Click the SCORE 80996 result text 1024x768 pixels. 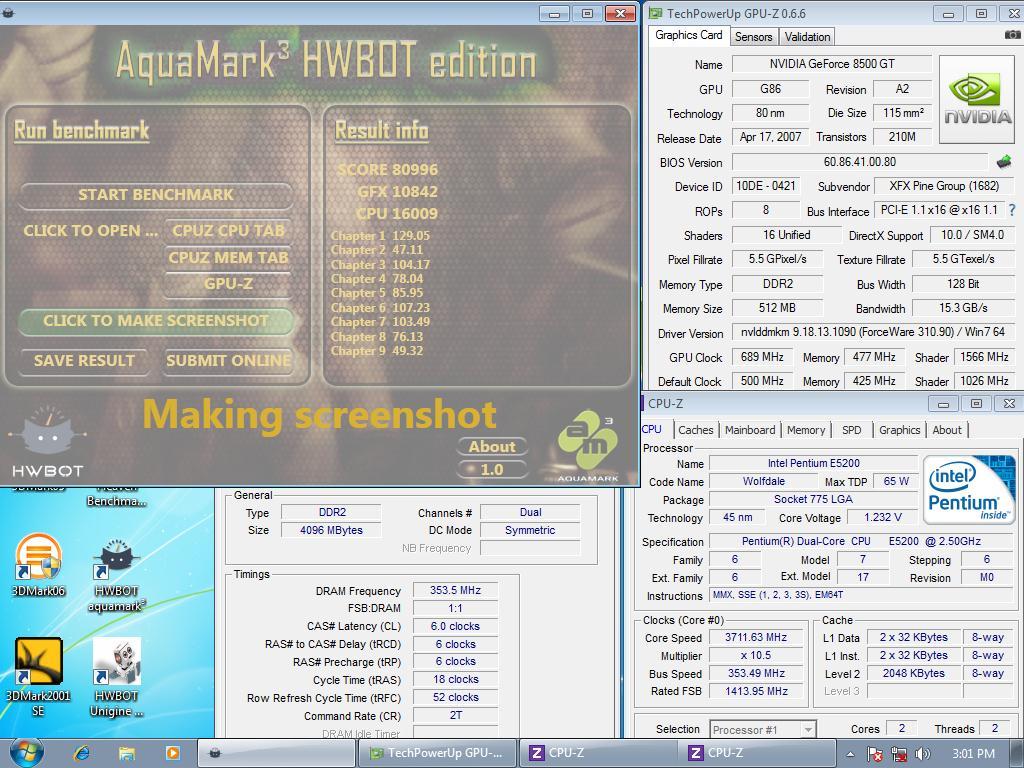coord(387,170)
